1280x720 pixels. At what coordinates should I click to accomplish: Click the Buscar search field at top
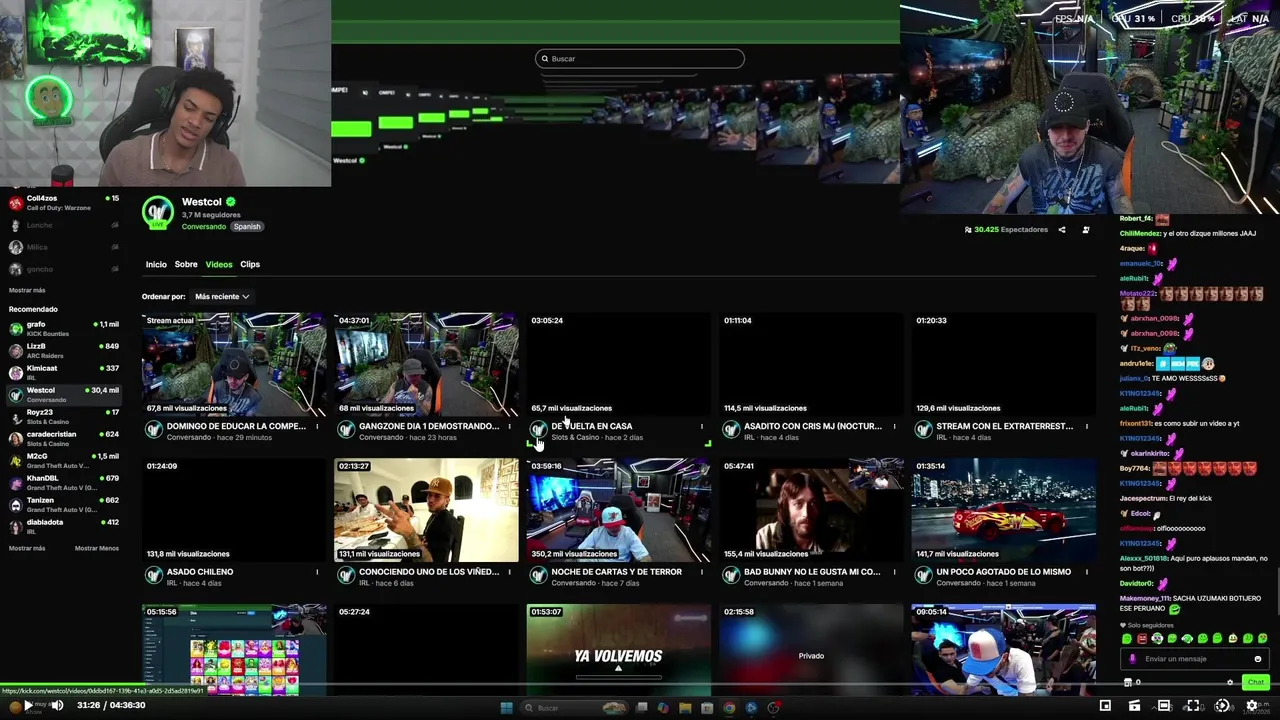coord(640,59)
